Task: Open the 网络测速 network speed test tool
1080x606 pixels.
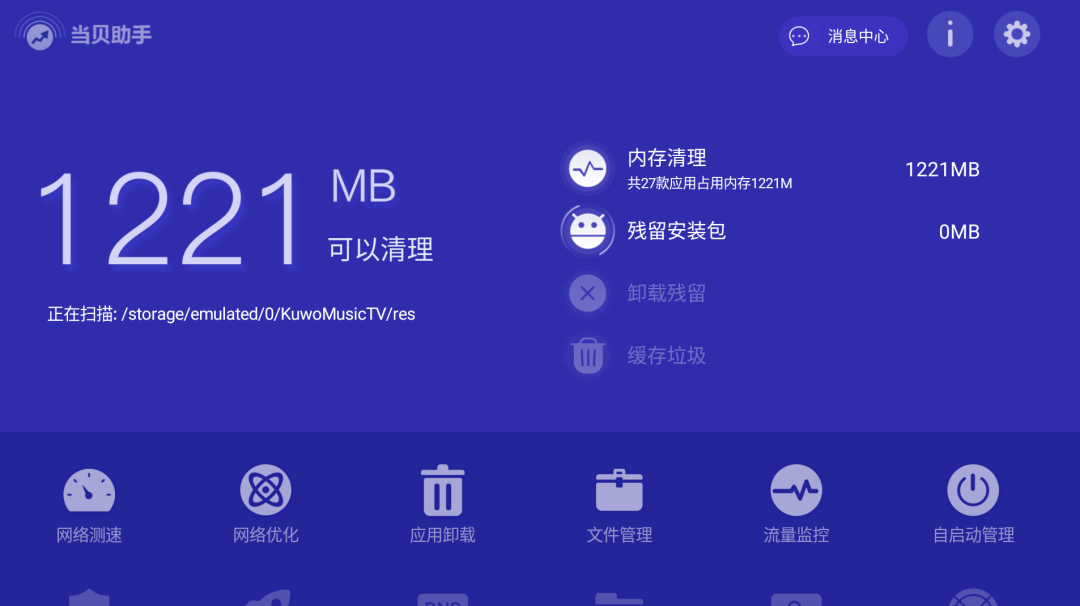Action: [88, 505]
